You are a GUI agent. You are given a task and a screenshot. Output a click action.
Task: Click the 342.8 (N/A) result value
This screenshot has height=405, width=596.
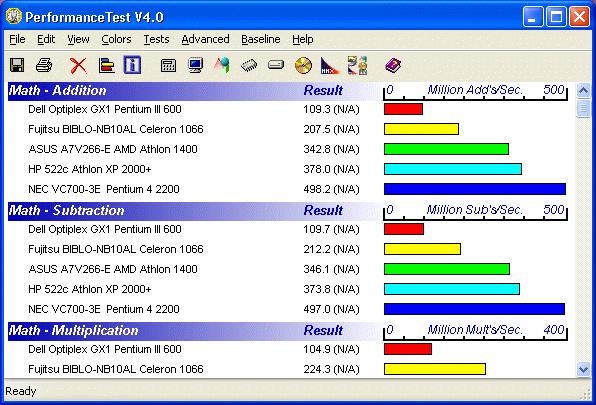point(331,149)
